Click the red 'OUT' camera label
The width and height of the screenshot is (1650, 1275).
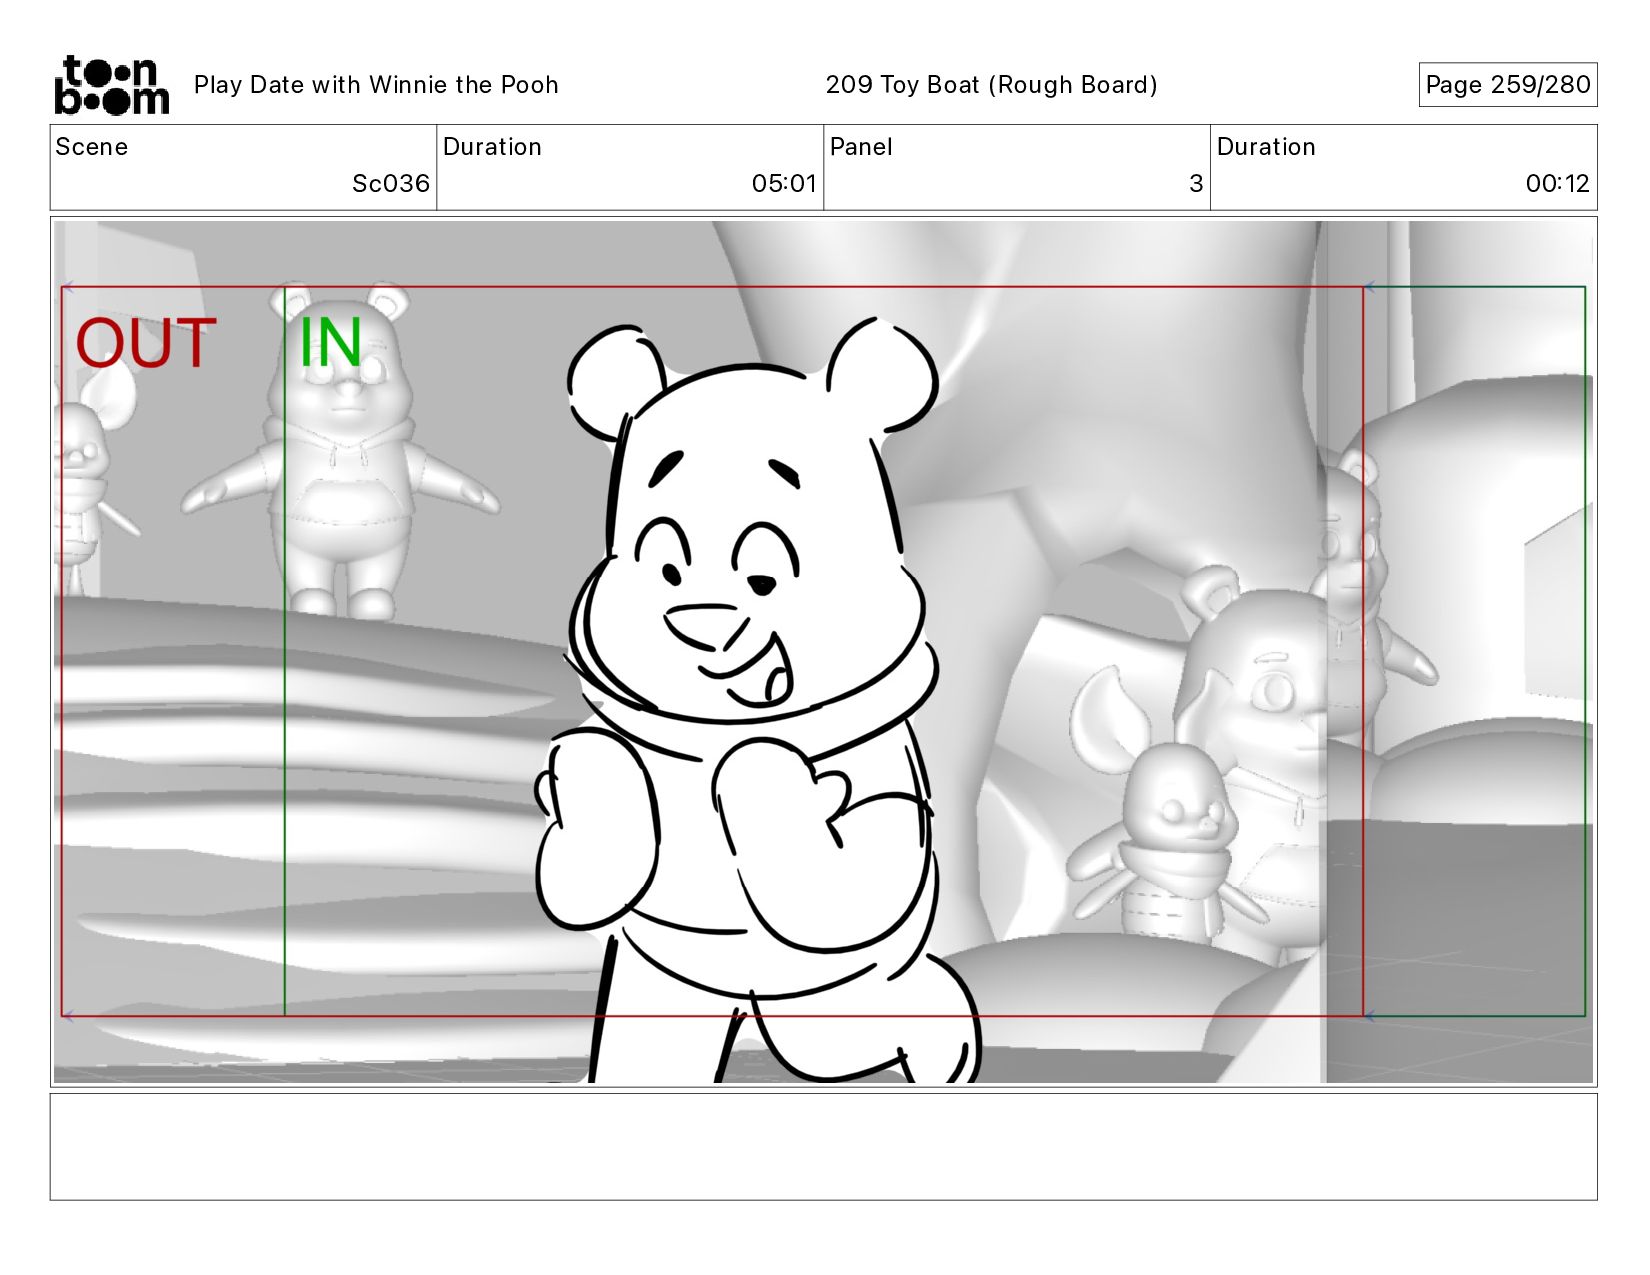coord(146,343)
